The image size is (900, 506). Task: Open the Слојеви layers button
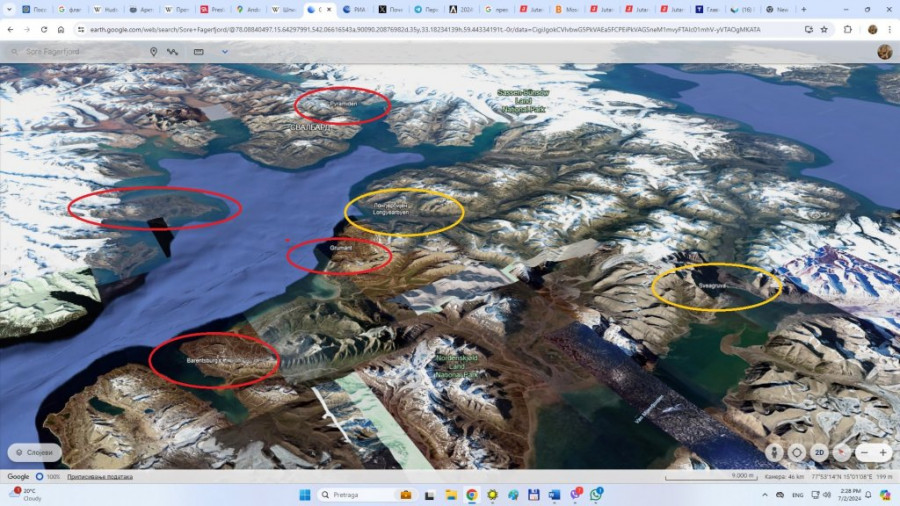(x=34, y=452)
